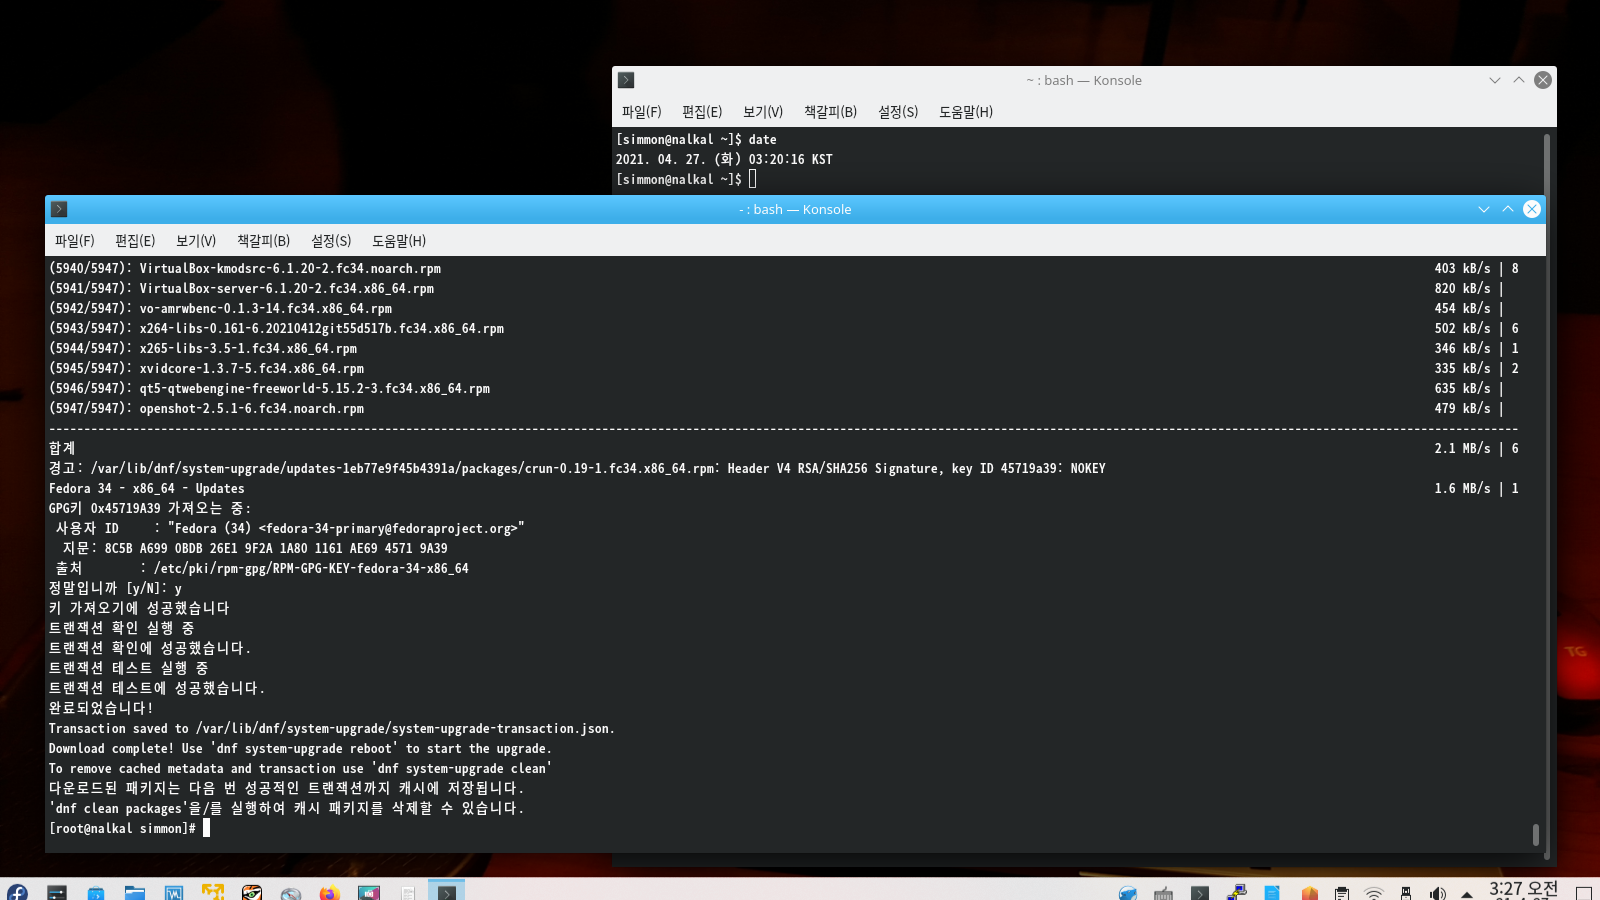Click the terminal tray icon
Image resolution: width=1600 pixels, height=900 pixels.
click(x=1200, y=892)
